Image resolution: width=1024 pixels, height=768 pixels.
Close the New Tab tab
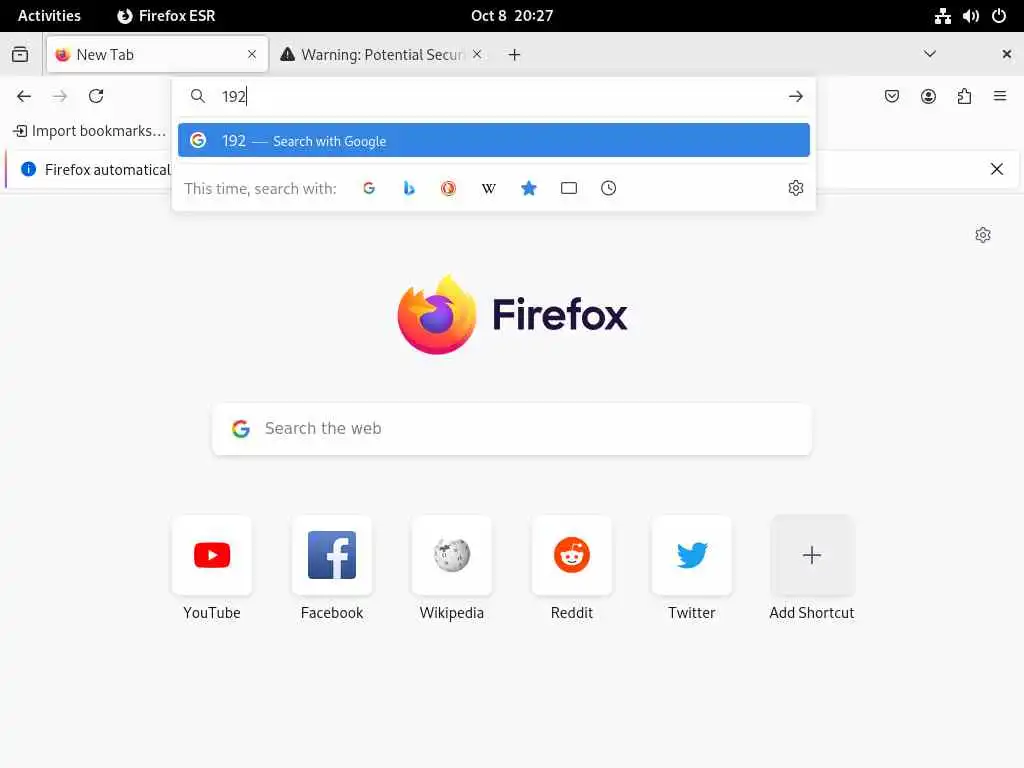coord(252,54)
